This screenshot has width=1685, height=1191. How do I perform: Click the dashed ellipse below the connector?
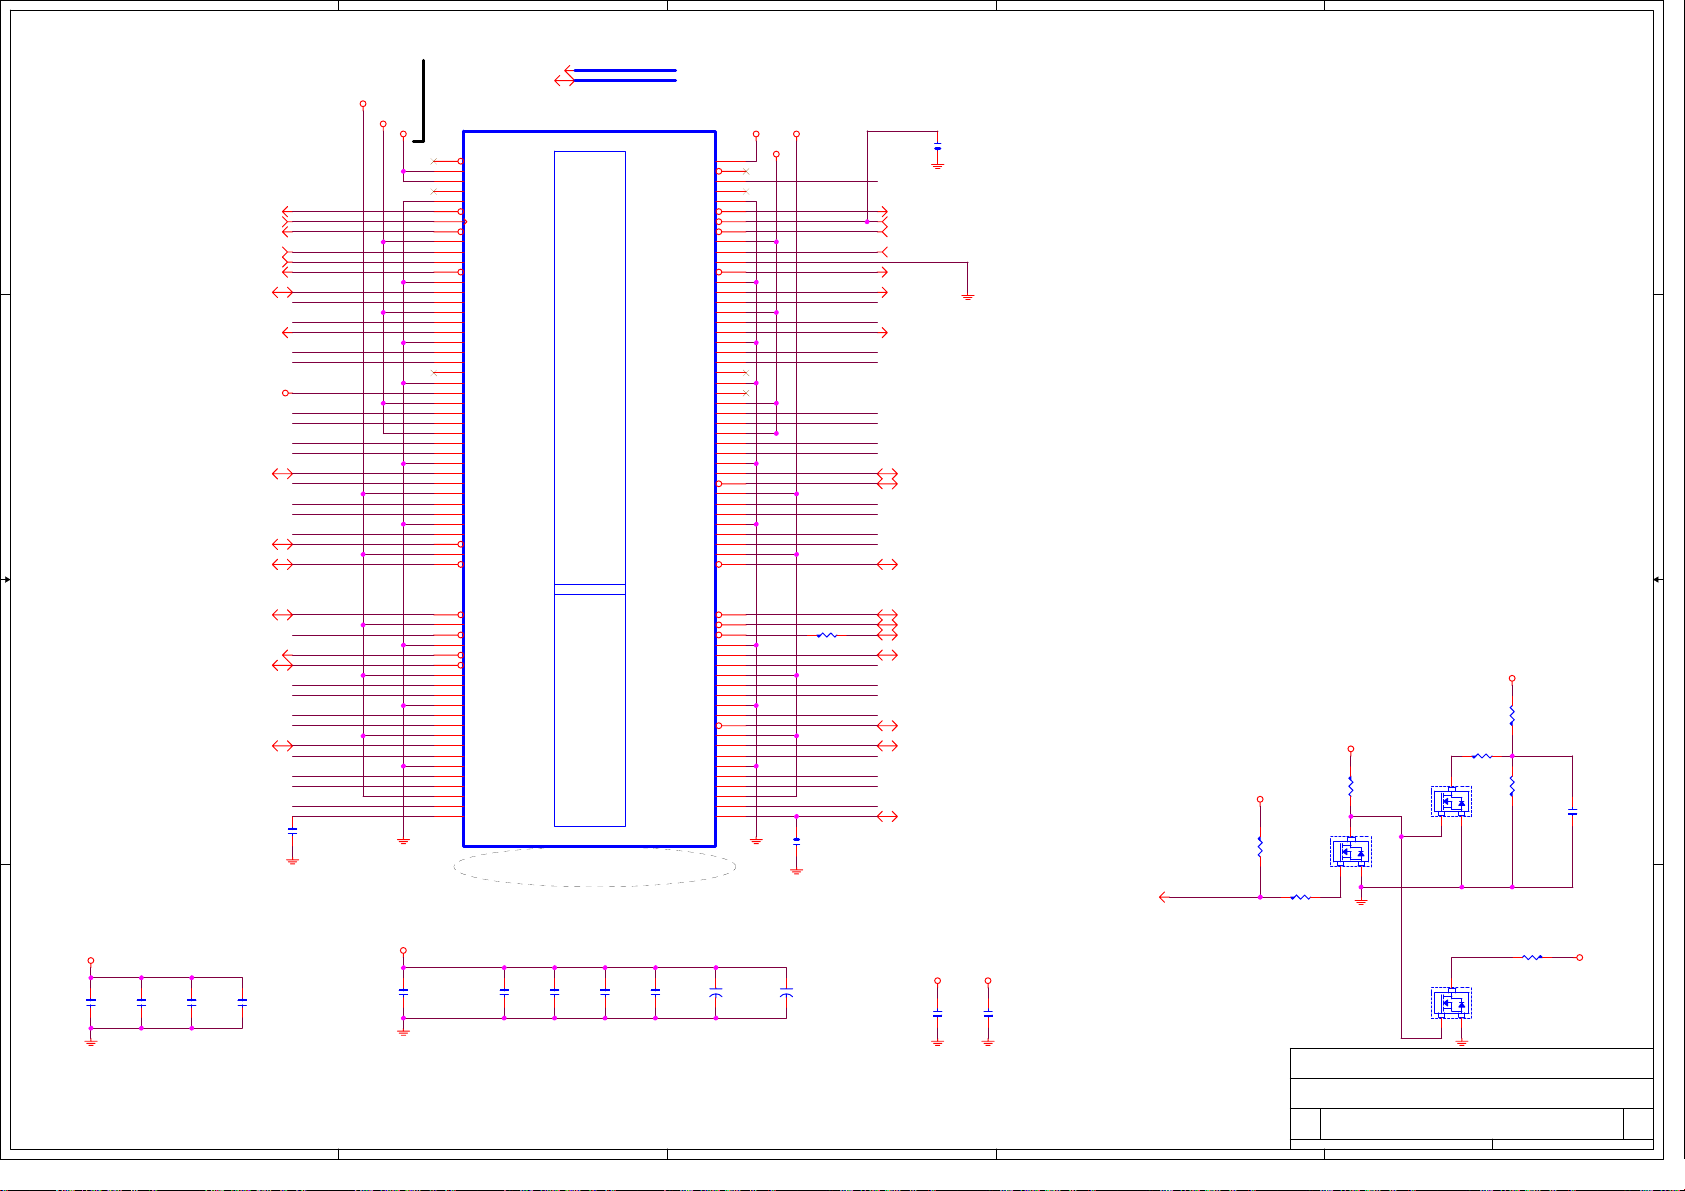coord(594,867)
